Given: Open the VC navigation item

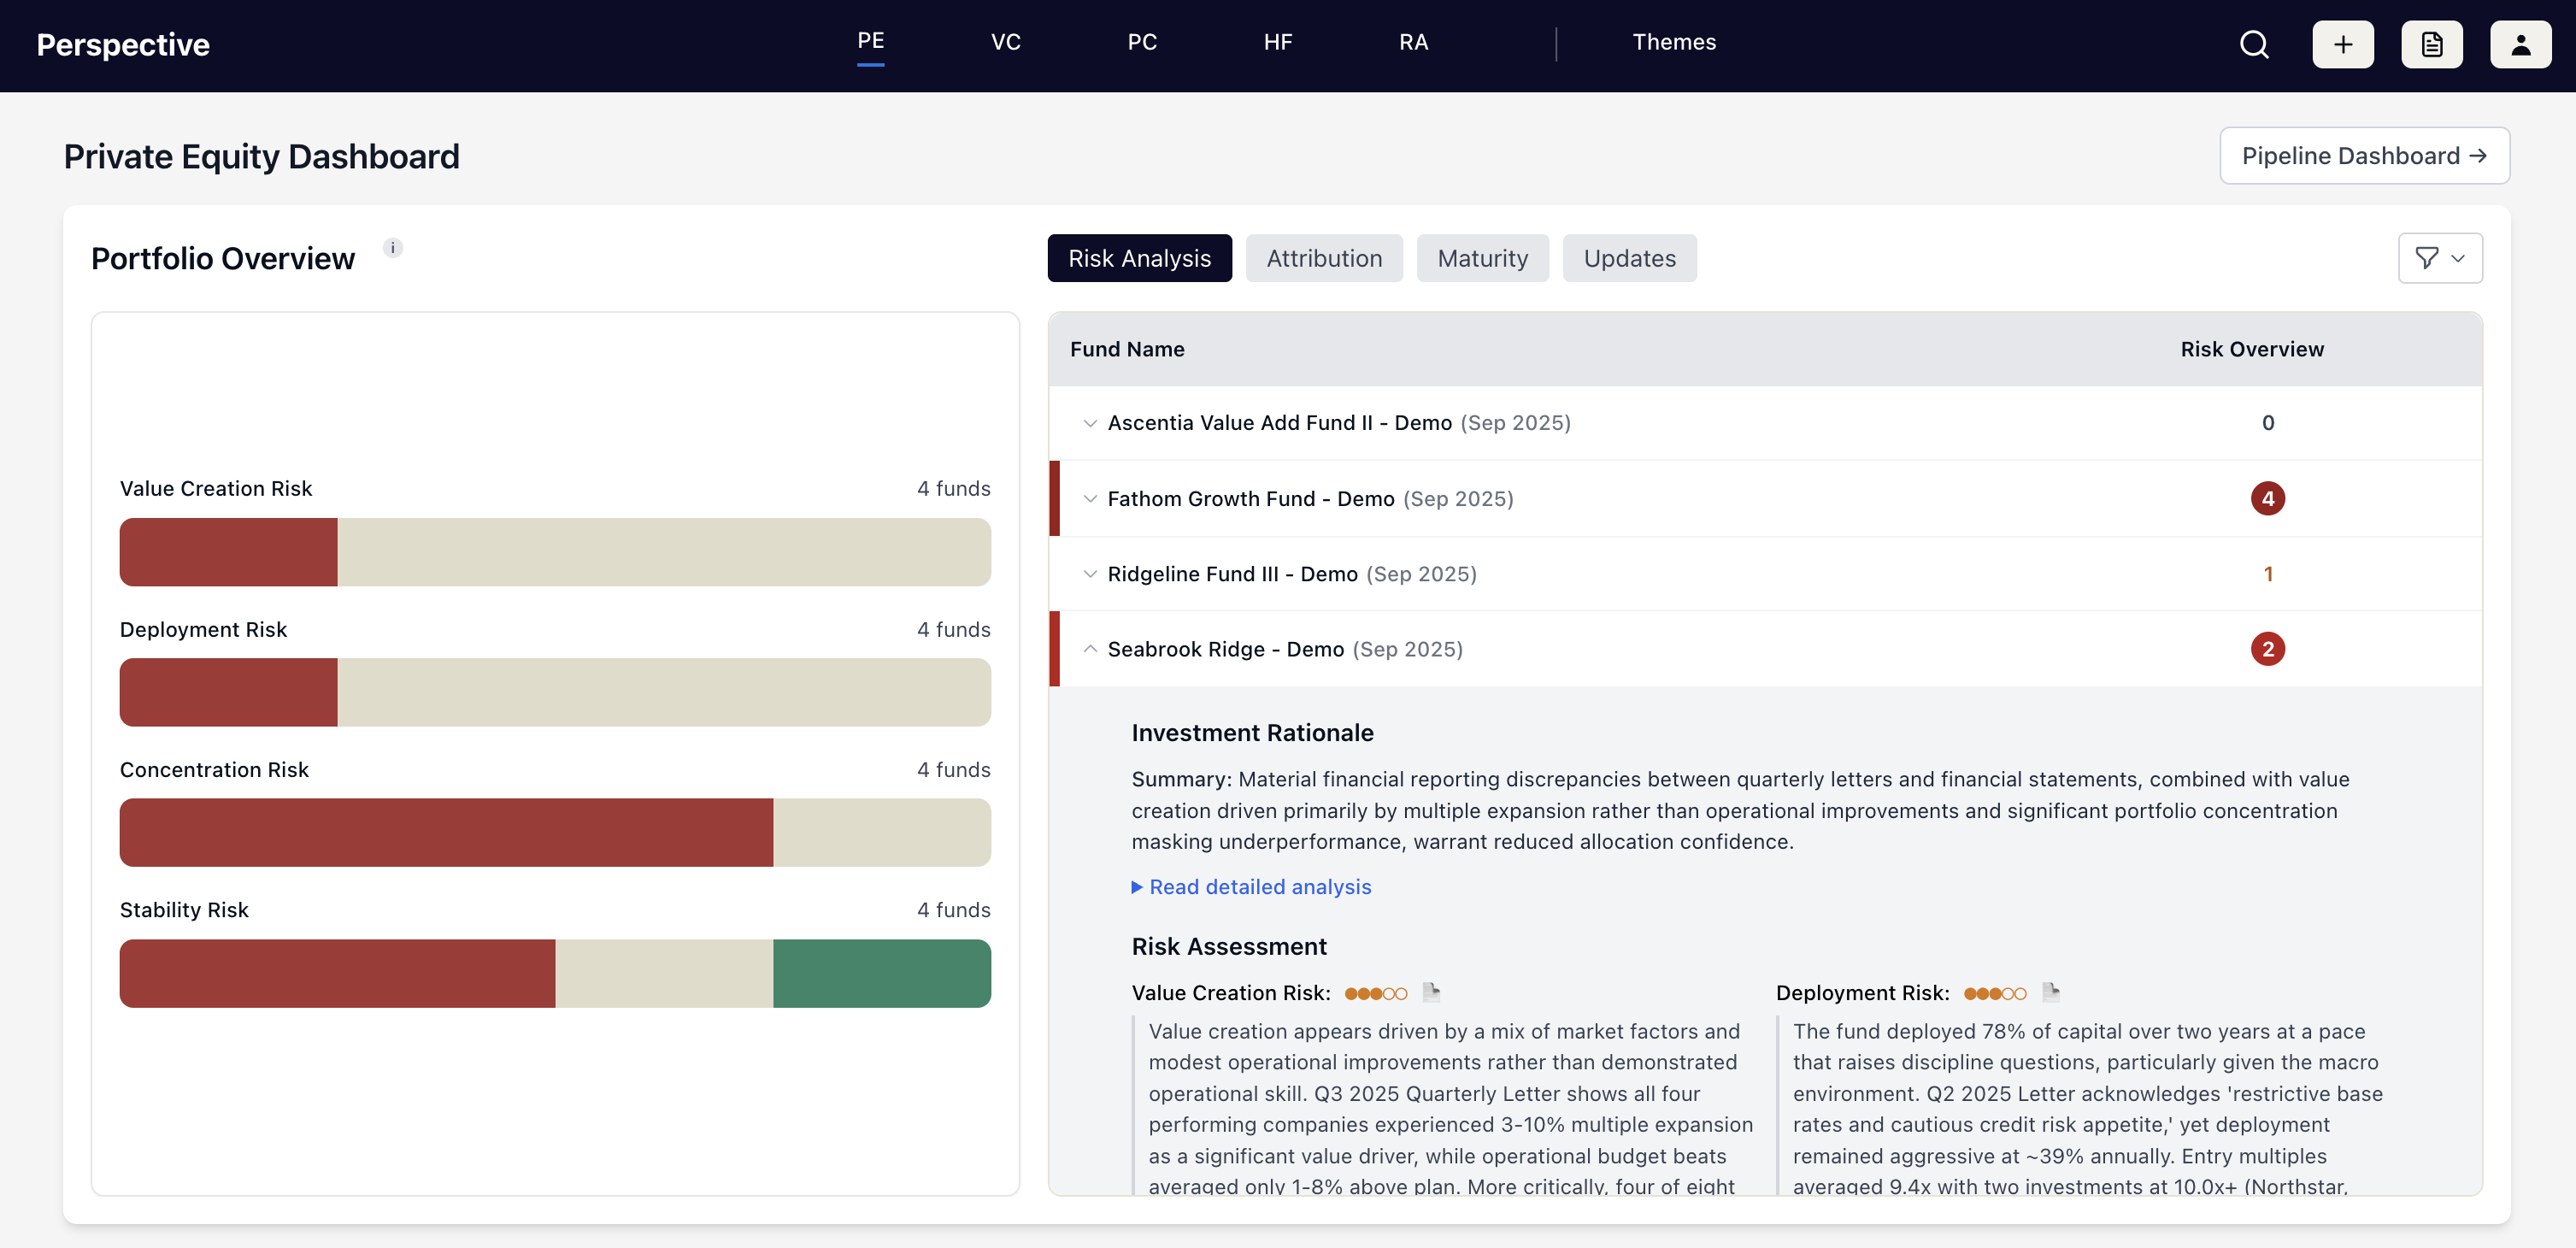Looking at the screenshot, I should (x=1005, y=42).
